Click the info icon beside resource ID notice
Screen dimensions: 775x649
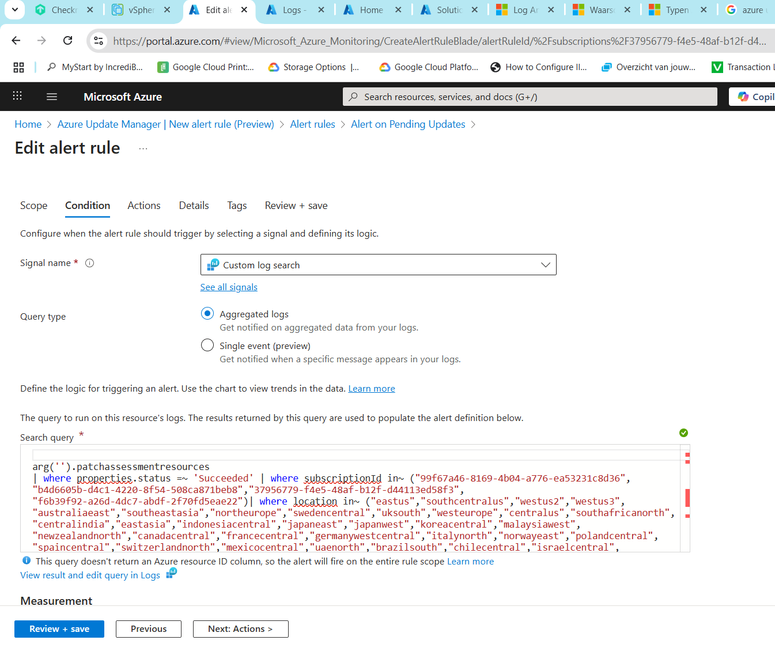point(26,561)
